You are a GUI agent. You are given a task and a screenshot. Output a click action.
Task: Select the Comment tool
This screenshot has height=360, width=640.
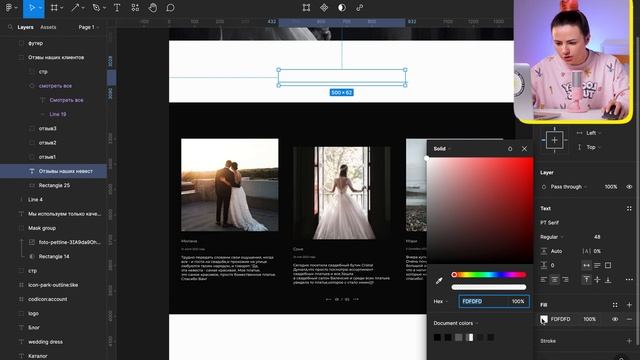pyautogui.click(x=171, y=8)
